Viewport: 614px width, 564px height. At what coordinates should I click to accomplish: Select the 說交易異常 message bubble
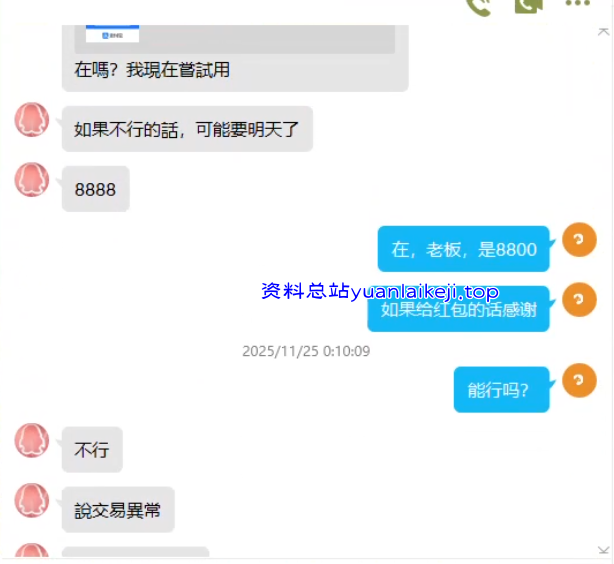pyautogui.click(x=118, y=510)
